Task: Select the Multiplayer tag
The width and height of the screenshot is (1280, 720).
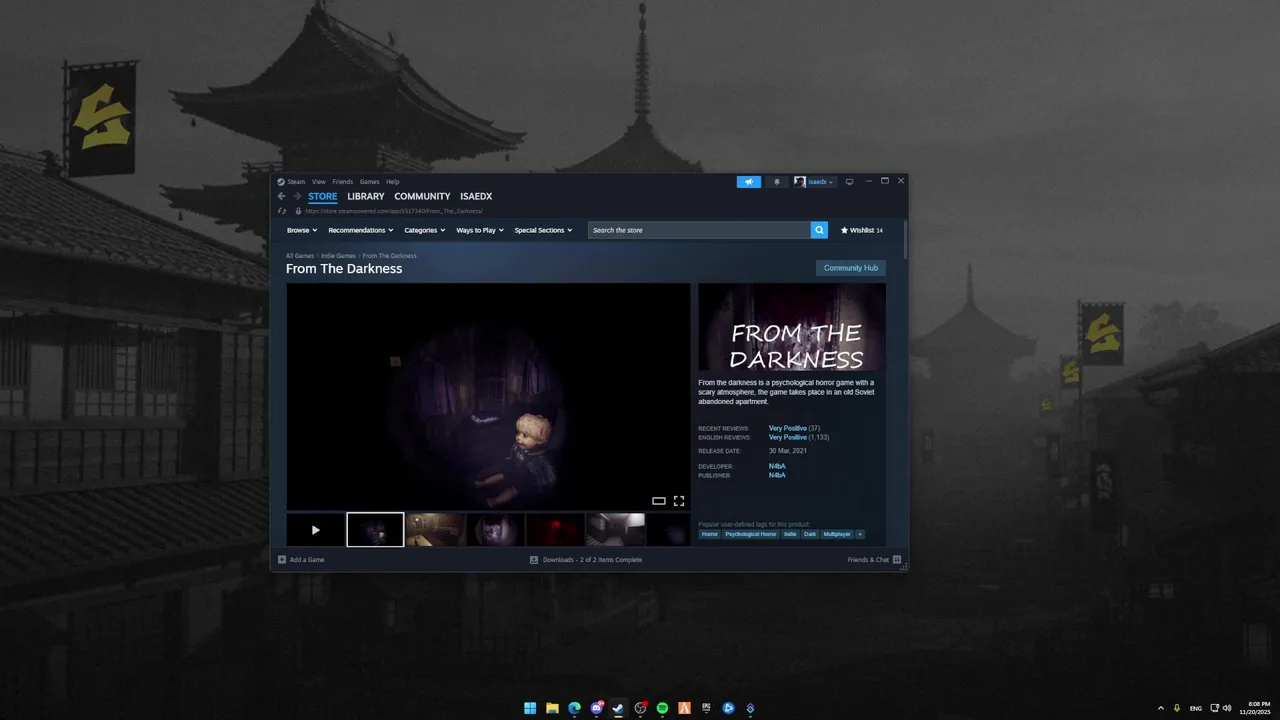Action: pyautogui.click(x=837, y=534)
